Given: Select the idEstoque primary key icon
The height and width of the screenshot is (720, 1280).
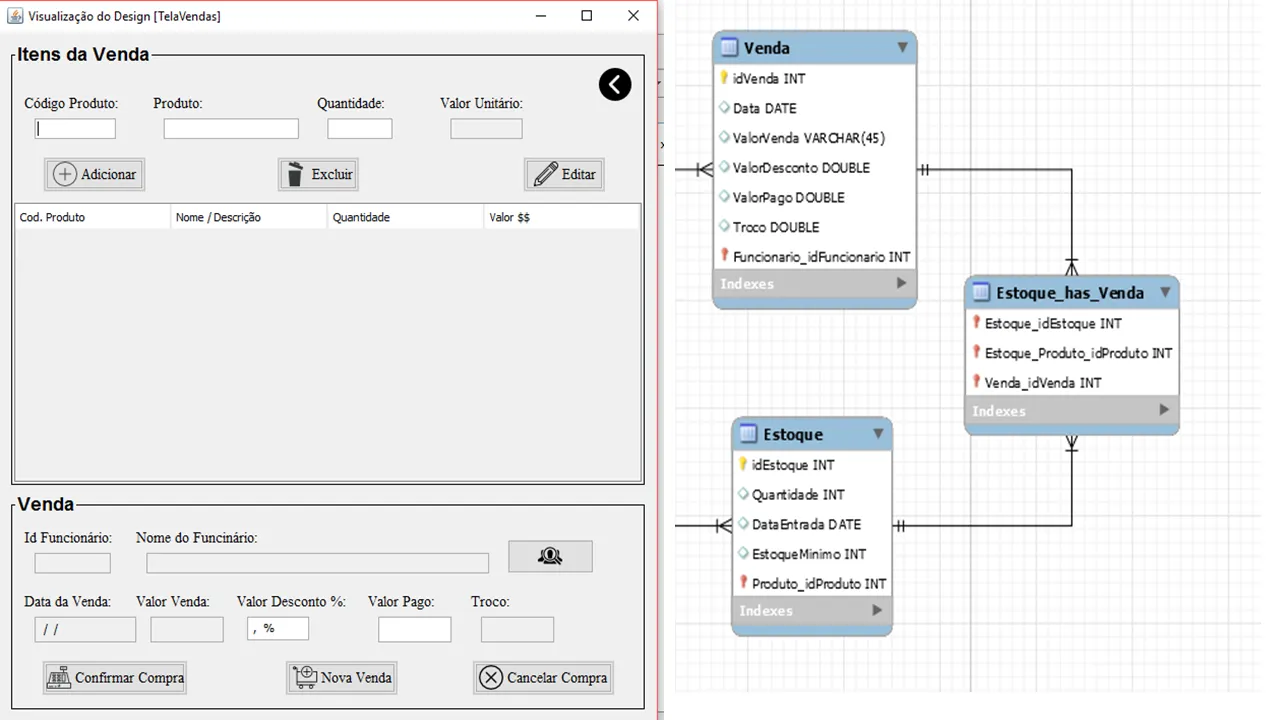Looking at the screenshot, I should pos(743,464).
